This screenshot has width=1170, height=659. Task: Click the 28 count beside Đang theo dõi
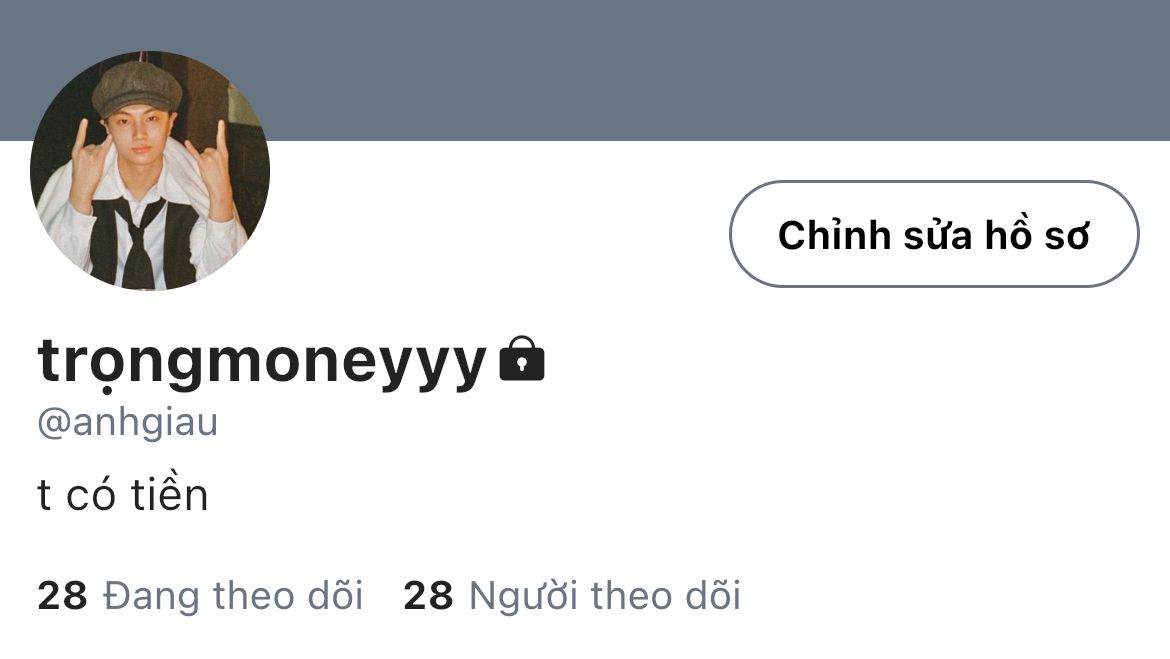pyautogui.click(x=63, y=596)
